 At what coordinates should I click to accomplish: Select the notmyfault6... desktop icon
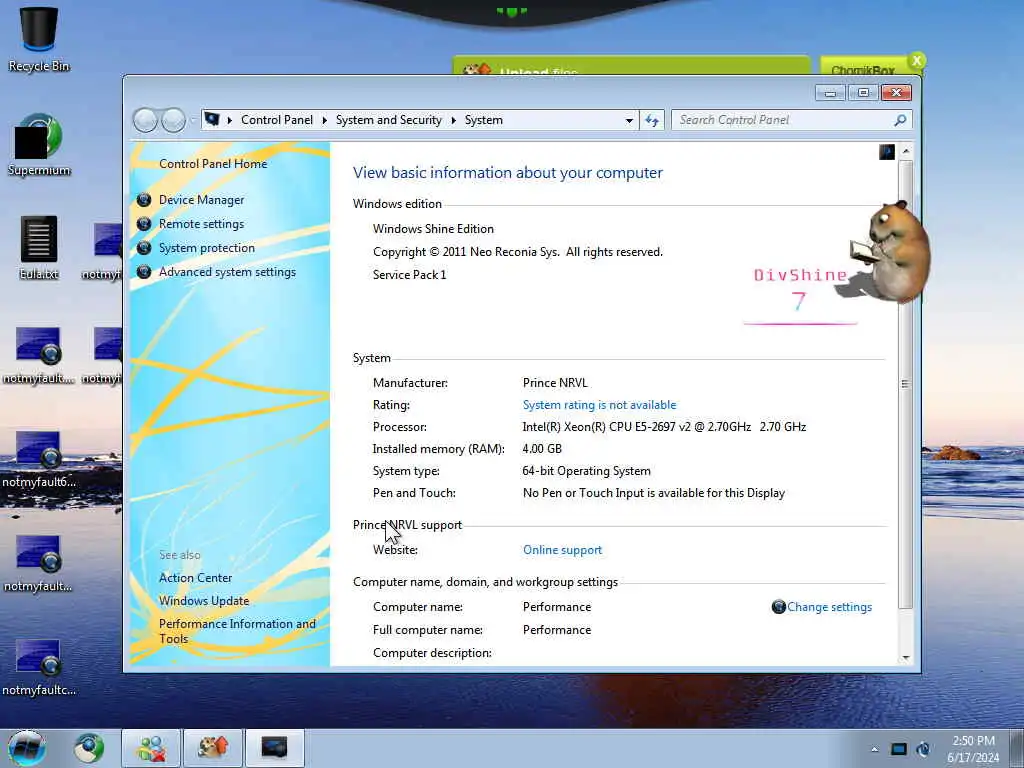point(39,458)
